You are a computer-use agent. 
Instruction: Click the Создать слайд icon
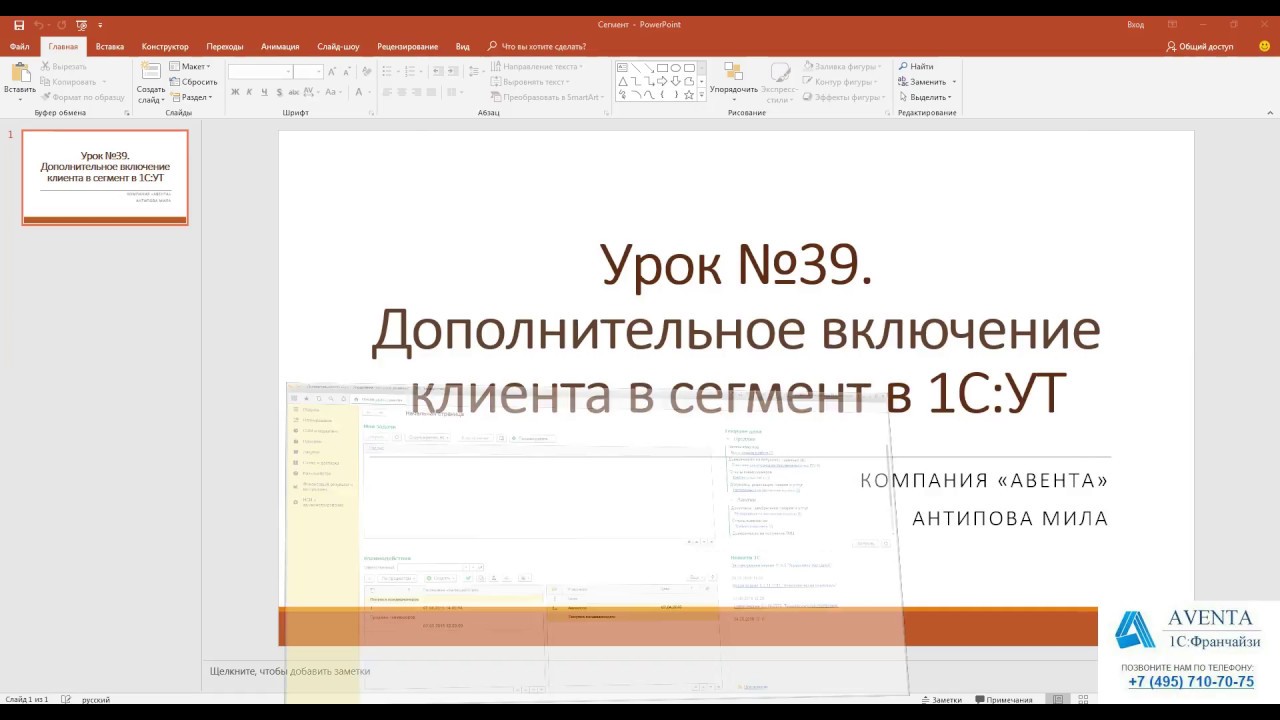click(151, 71)
